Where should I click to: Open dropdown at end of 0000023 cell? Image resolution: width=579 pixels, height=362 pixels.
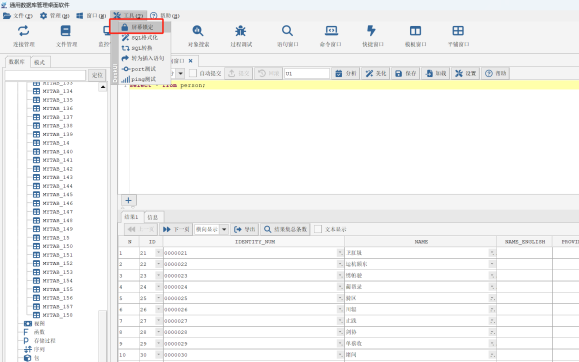click(x=340, y=275)
